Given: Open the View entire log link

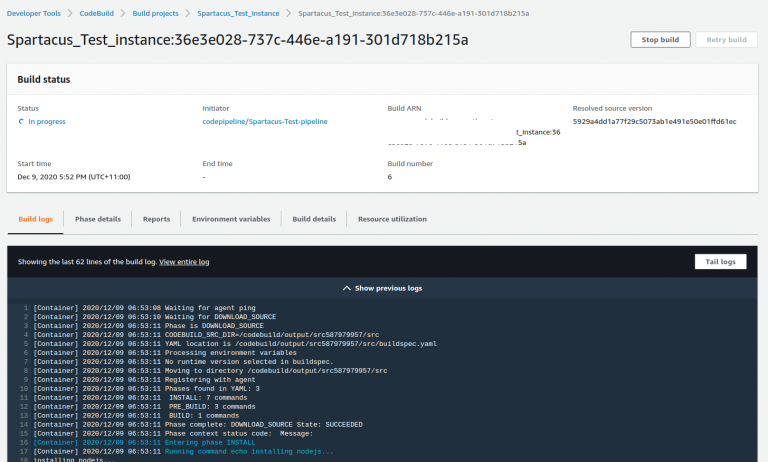Looking at the screenshot, I should point(184,261).
